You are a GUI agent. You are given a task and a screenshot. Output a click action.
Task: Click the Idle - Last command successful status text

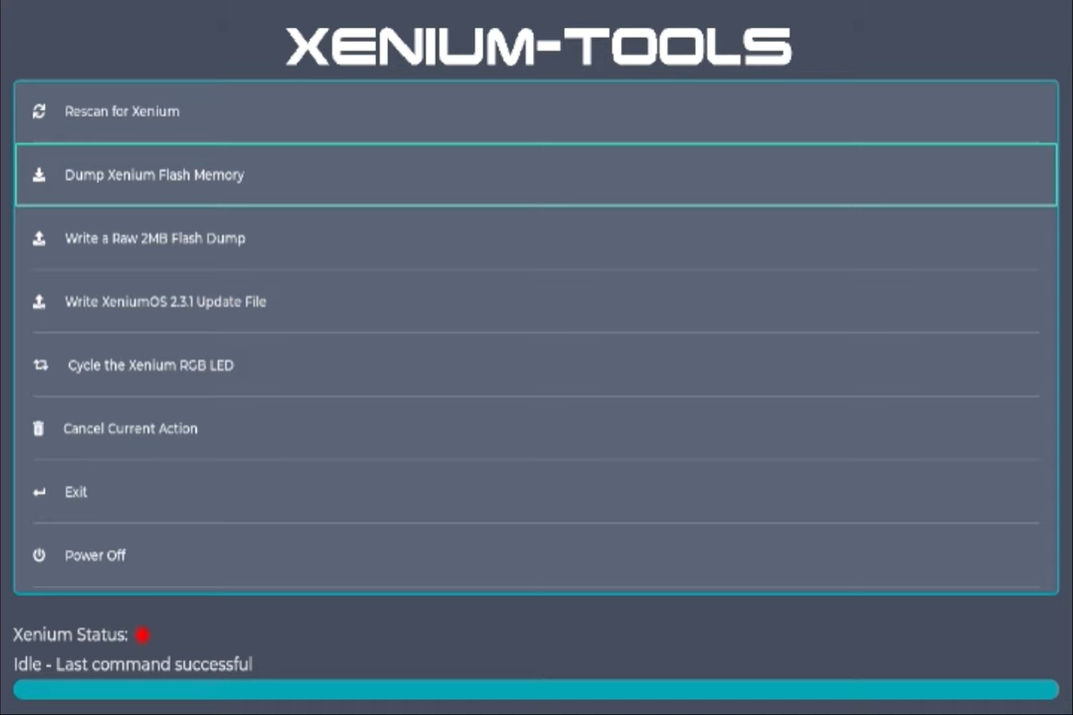133,664
